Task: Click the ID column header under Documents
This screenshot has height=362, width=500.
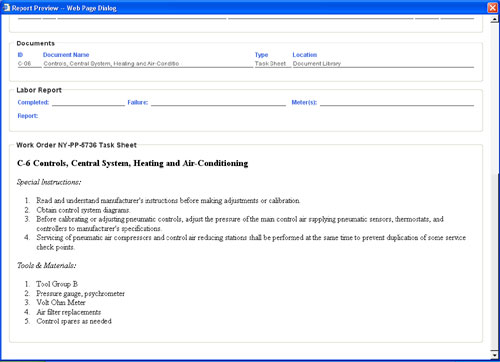Action: 20,55
